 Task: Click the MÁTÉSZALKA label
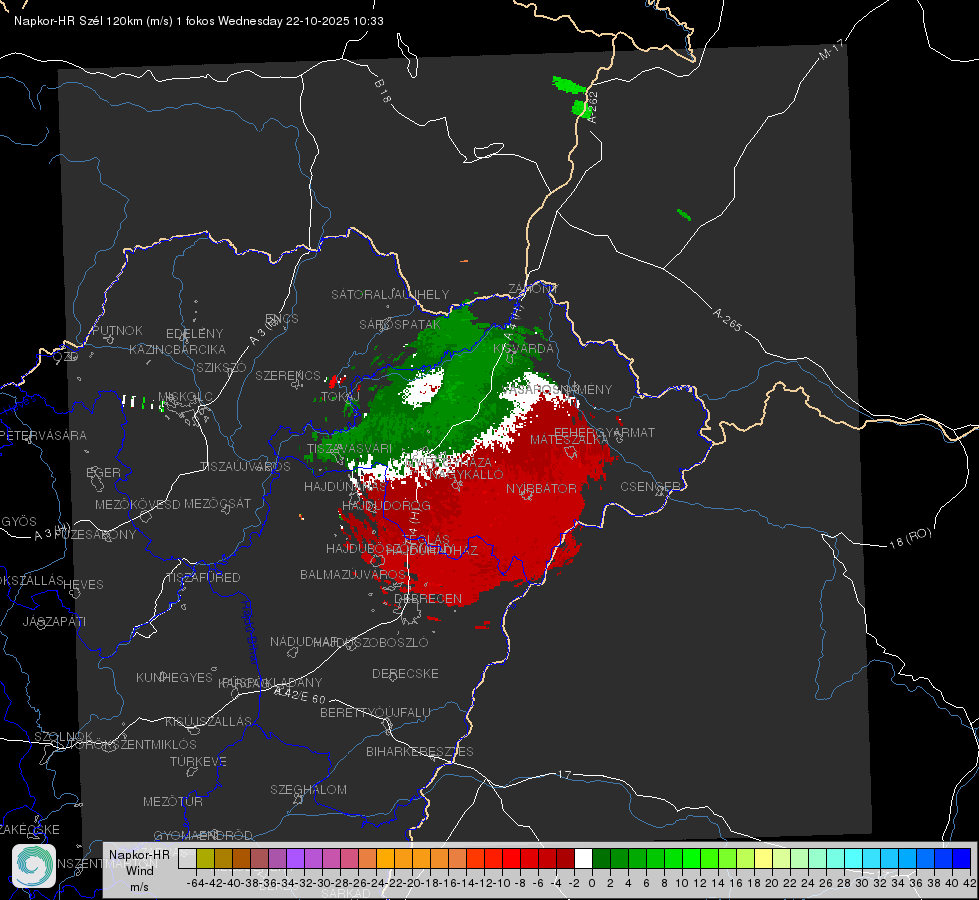point(569,440)
